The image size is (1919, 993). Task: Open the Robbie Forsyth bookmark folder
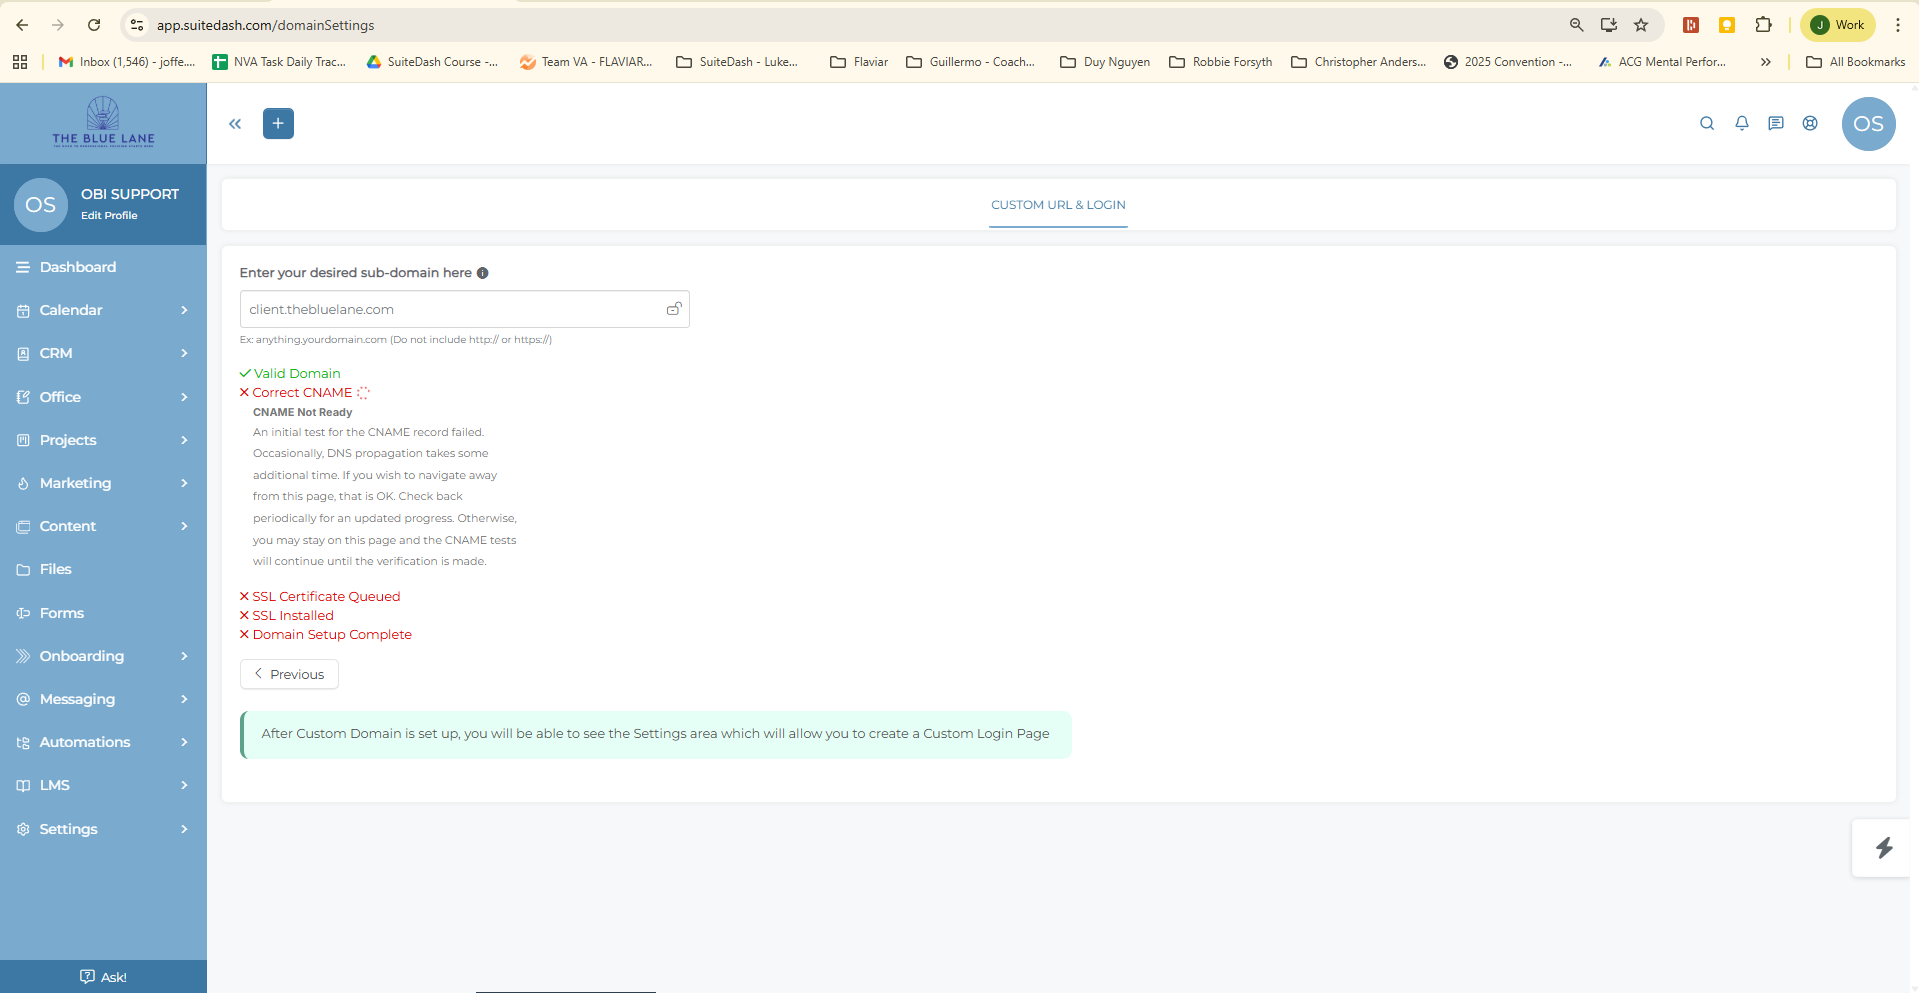click(x=1221, y=62)
